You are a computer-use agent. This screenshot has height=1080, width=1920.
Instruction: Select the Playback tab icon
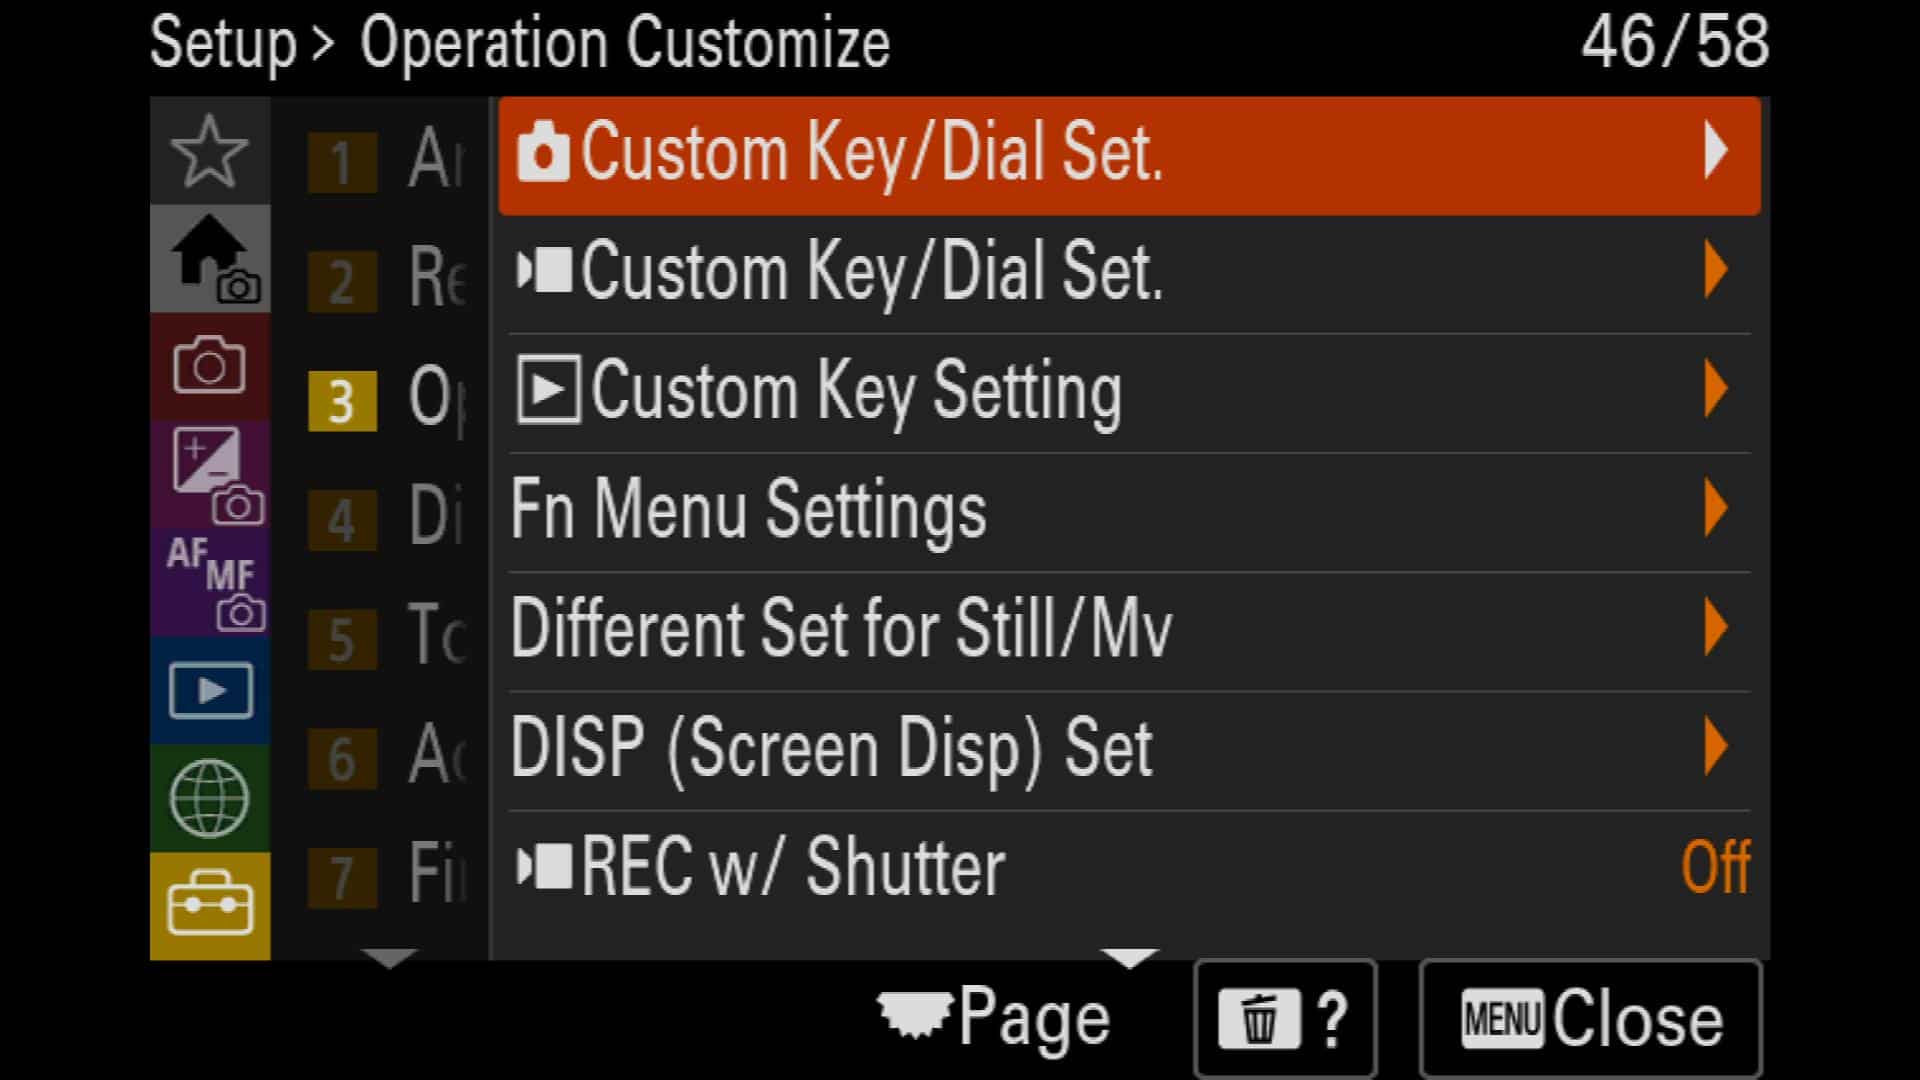209,690
